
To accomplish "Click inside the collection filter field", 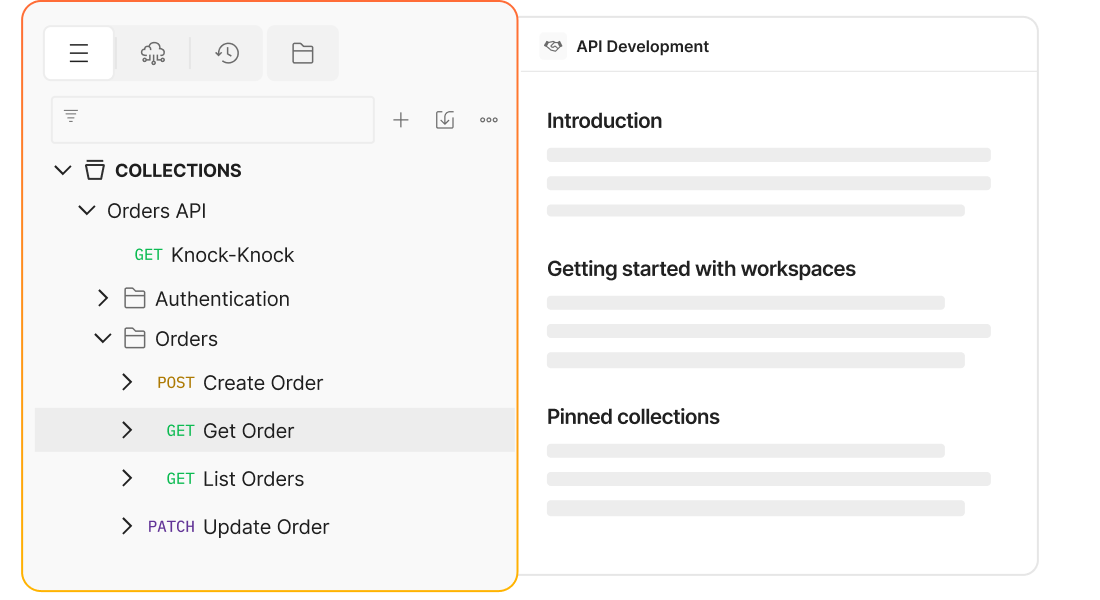I will [x=213, y=119].
